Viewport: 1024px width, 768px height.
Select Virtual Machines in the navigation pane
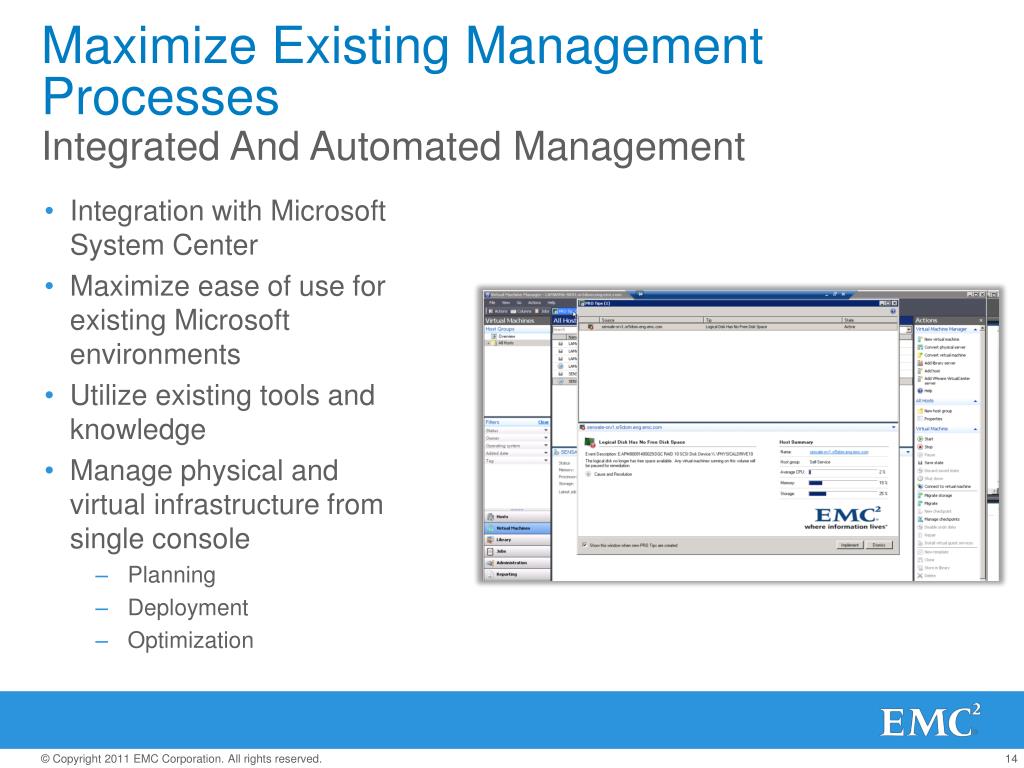(x=517, y=528)
